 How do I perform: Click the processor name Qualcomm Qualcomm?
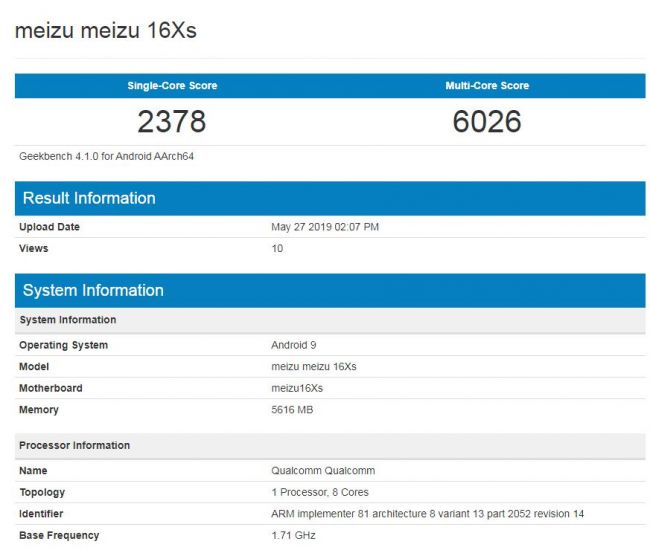coord(322,471)
